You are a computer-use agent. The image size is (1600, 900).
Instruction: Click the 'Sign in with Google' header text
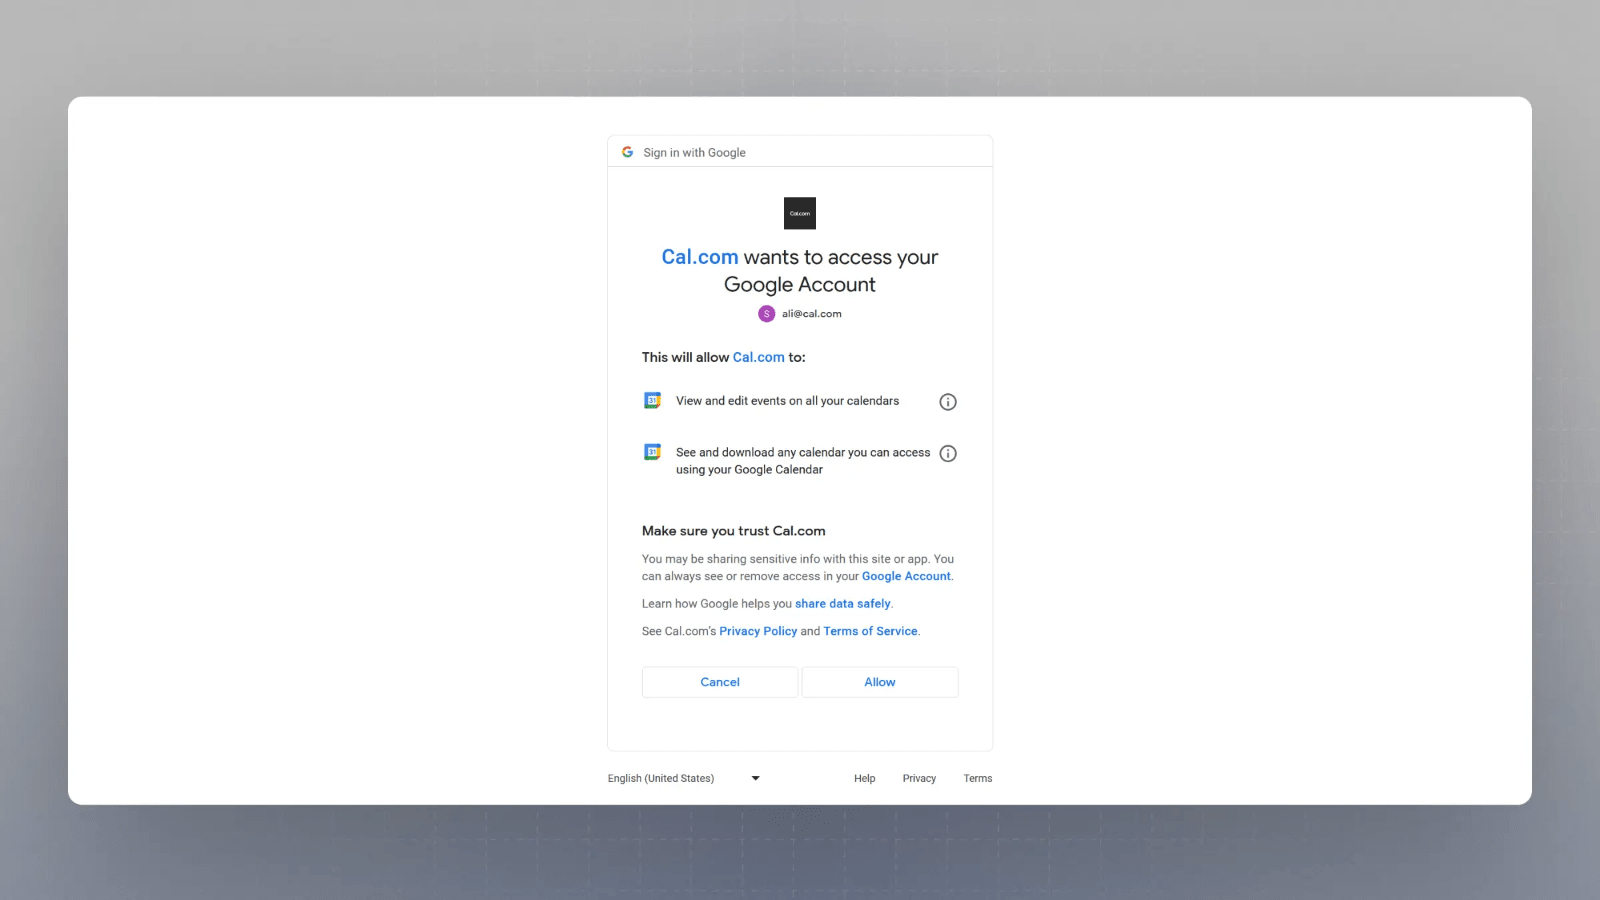pyautogui.click(x=694, y=153)
